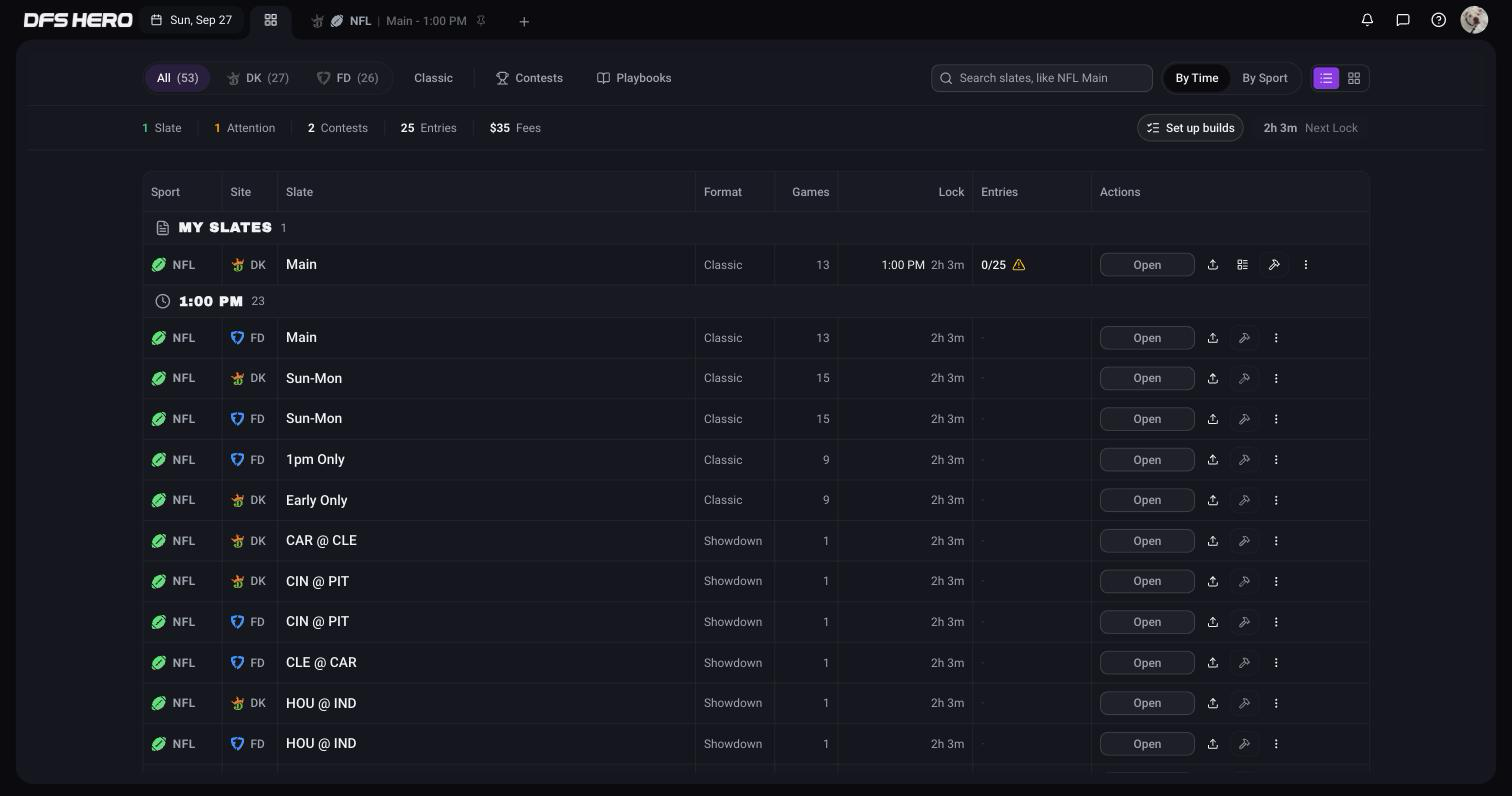
Task: Group slates By Time
Action: (x=1196, y=78)
